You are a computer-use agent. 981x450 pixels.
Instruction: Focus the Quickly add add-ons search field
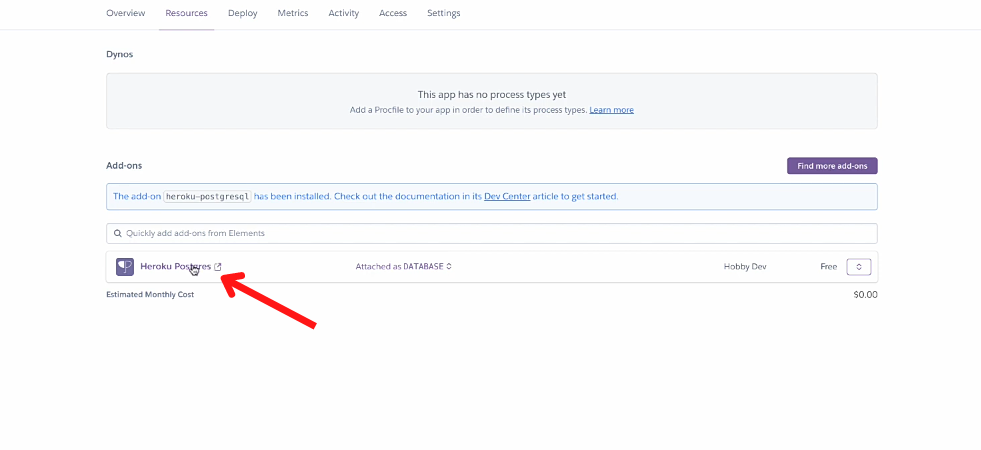click(492, 233)
